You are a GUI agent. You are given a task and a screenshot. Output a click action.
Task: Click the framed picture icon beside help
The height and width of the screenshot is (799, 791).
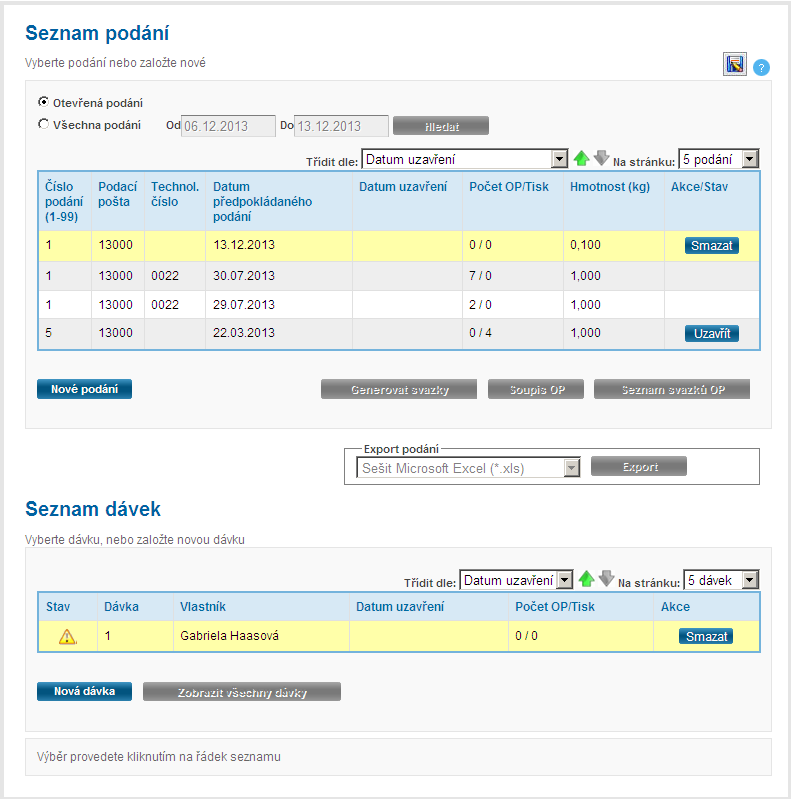pos(735,65)
